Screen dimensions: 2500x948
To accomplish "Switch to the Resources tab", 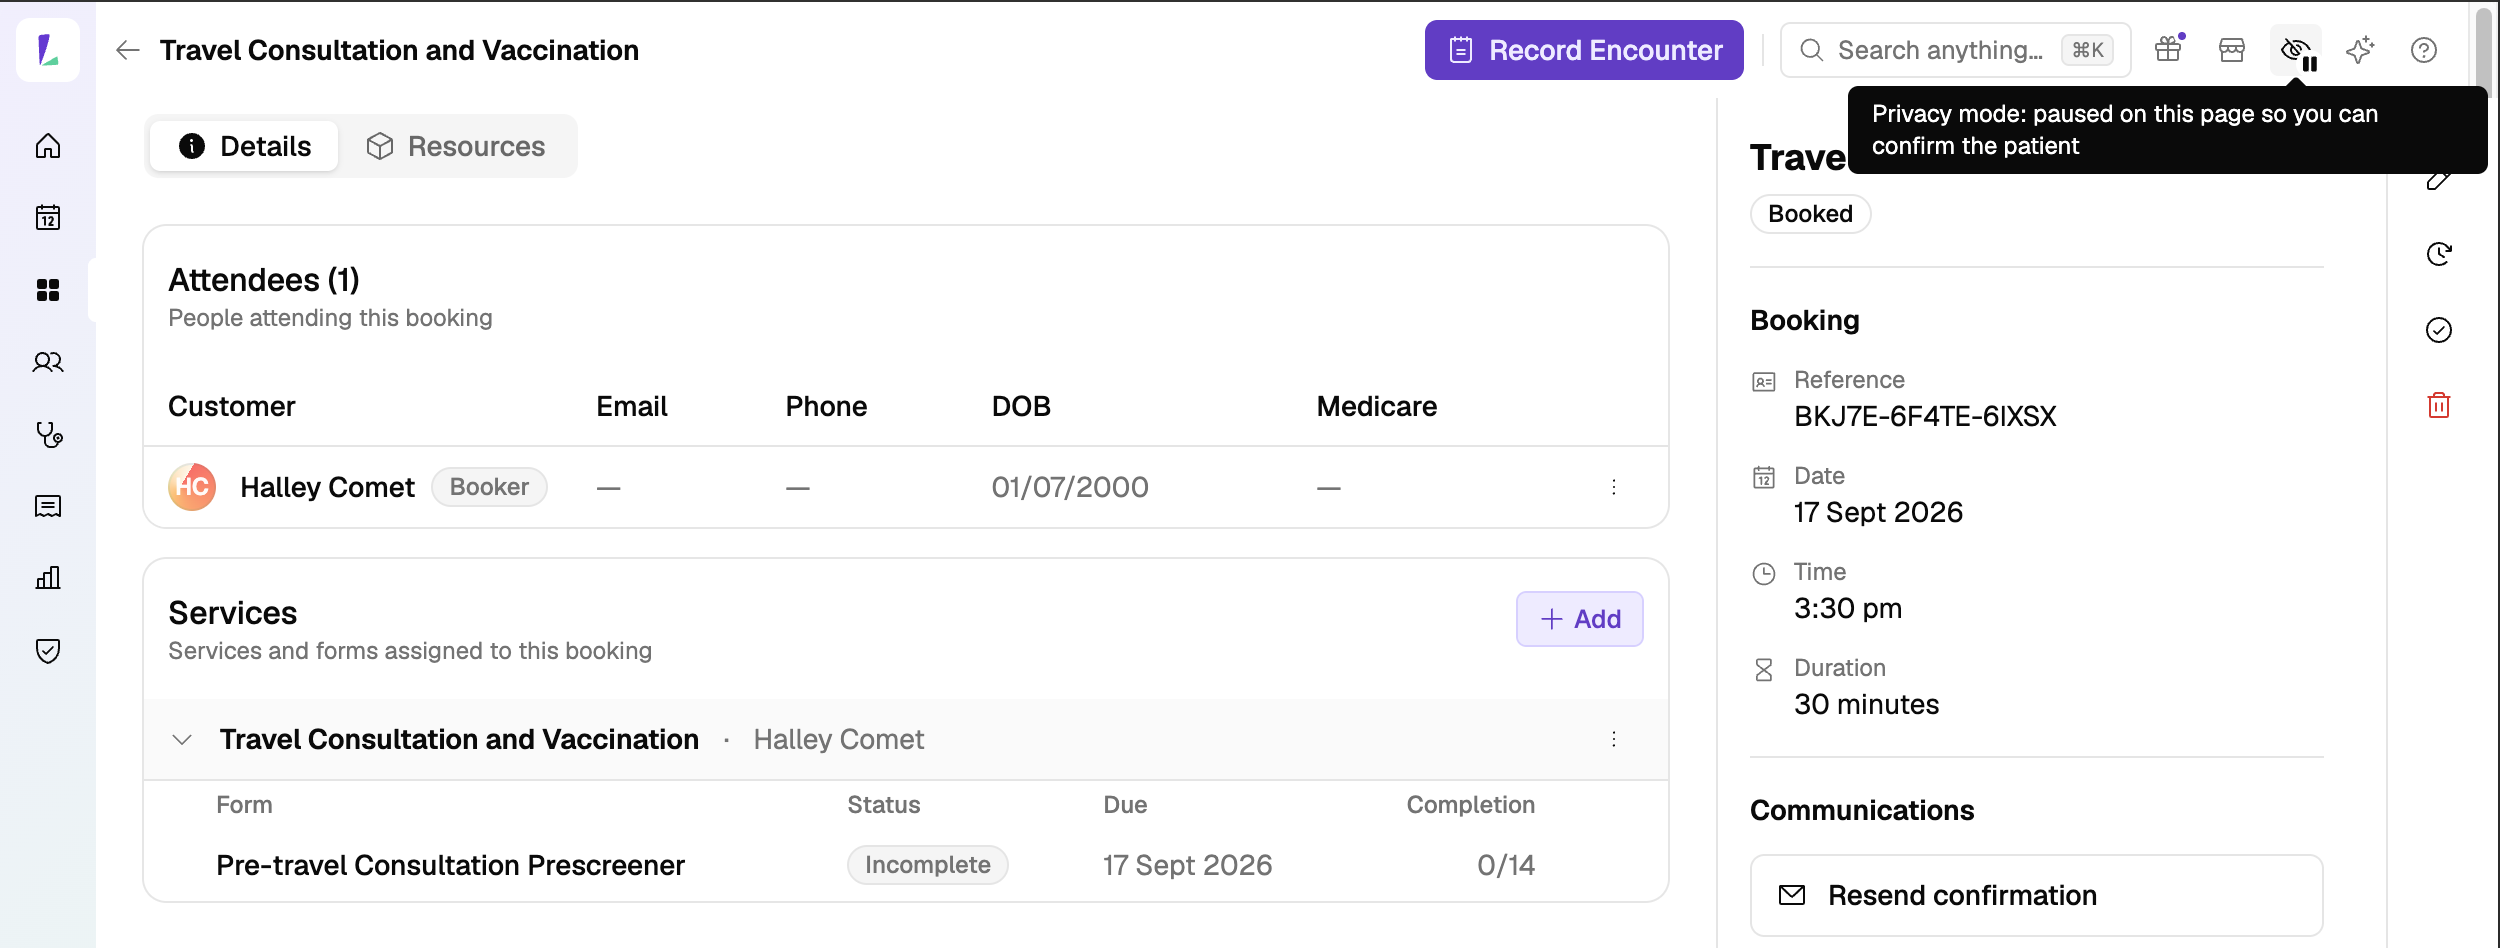I will point(456,146).
